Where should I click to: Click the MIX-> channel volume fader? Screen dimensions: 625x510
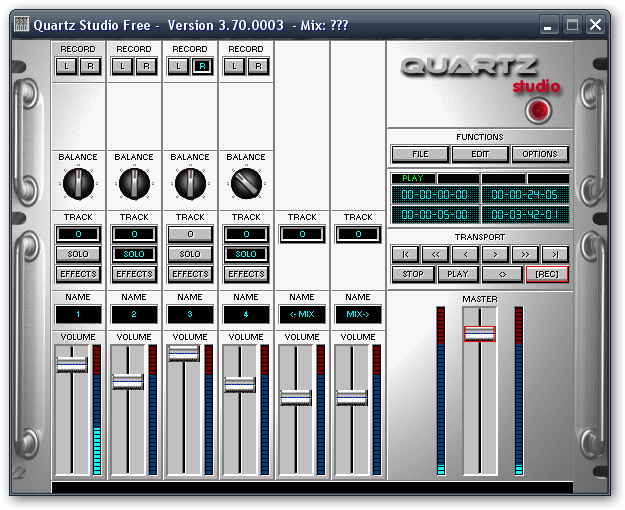(x=351, y=398)
